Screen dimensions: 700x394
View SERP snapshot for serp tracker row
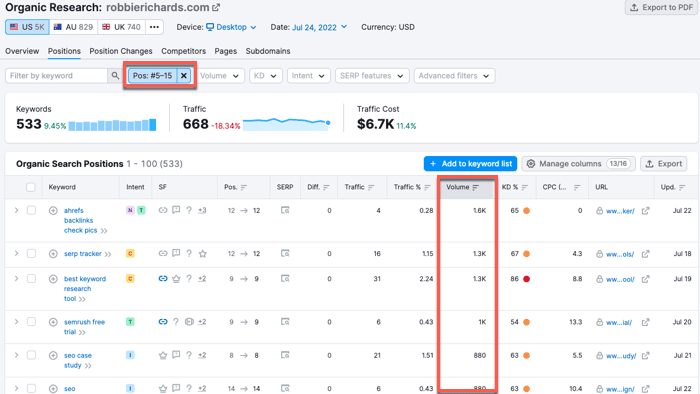[x=285, y=253]
